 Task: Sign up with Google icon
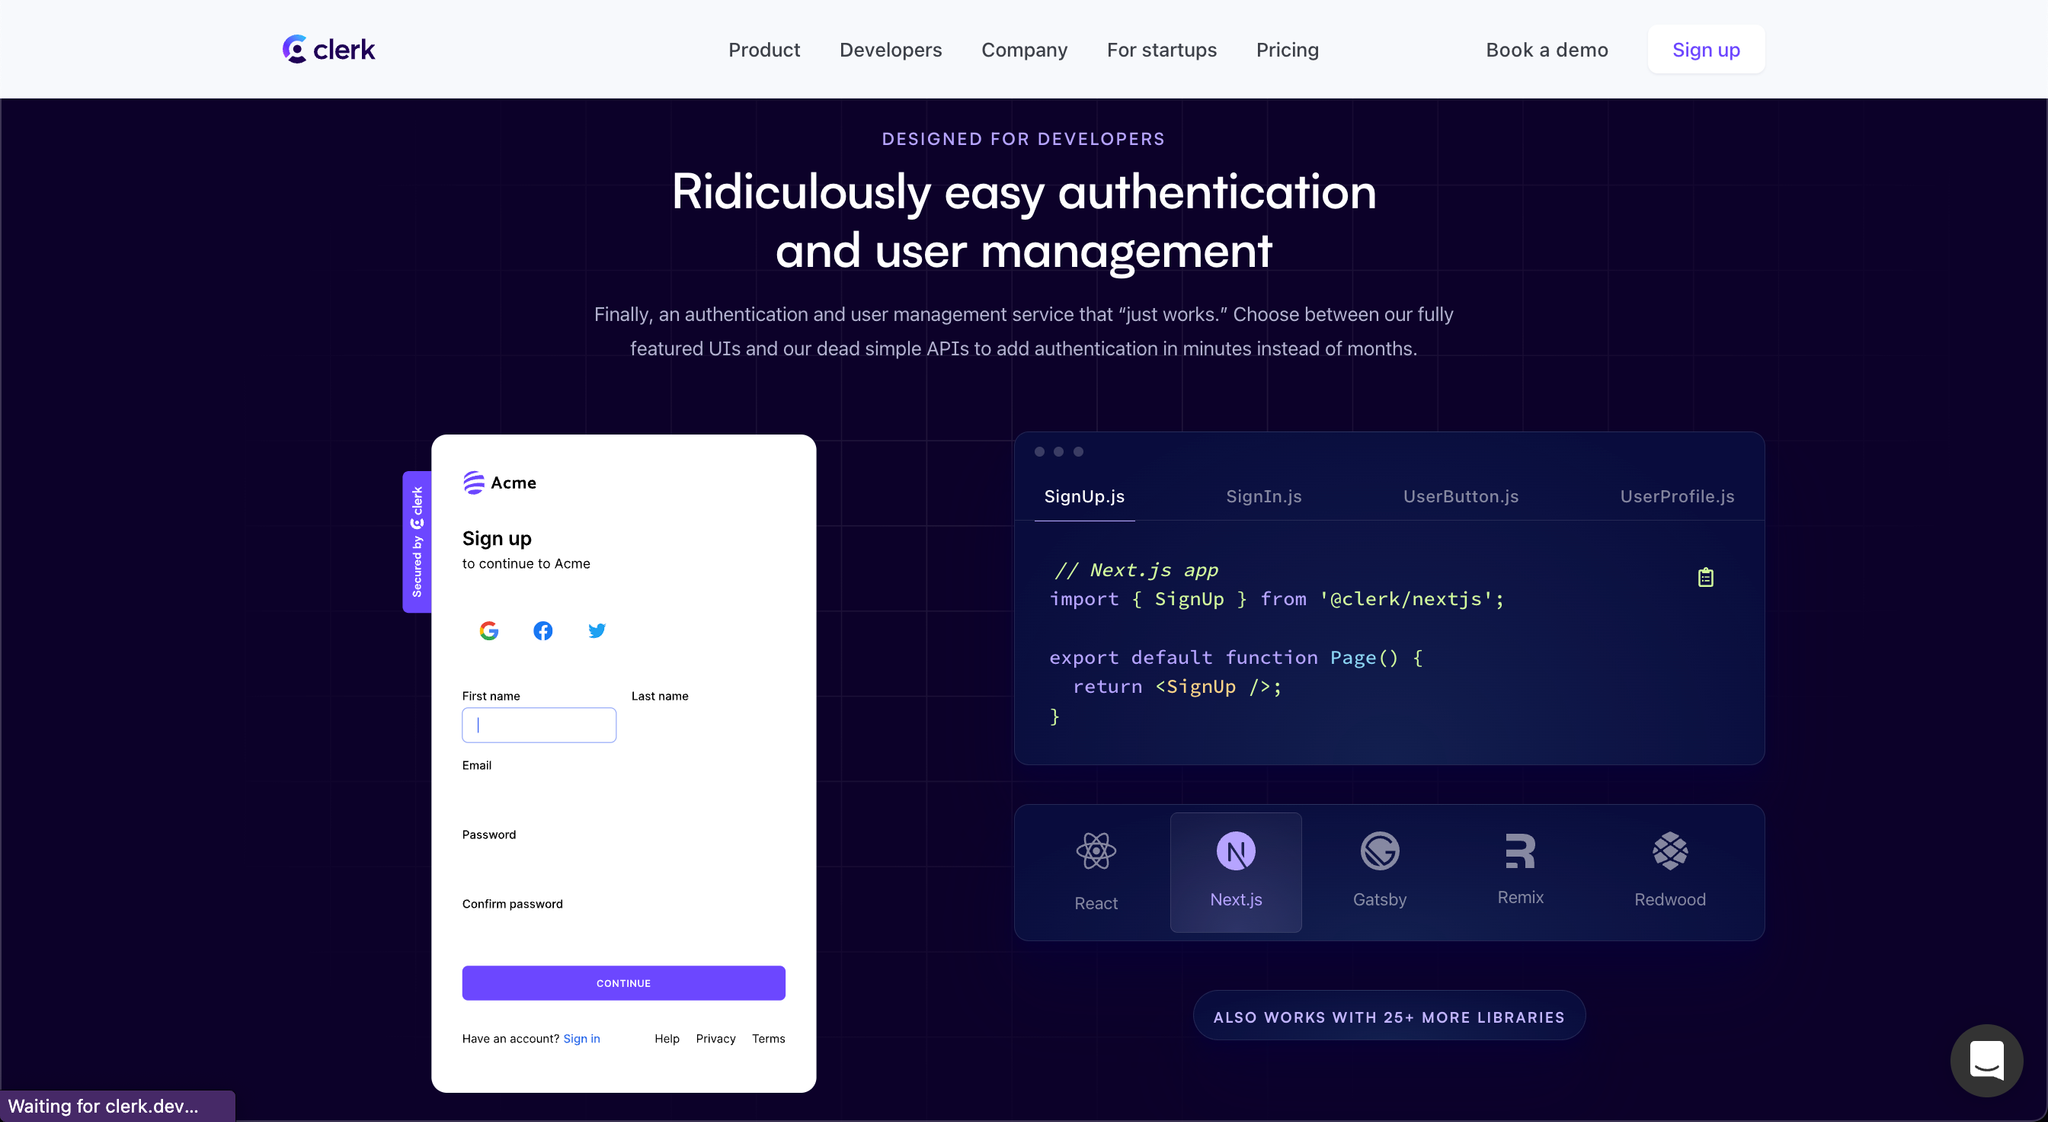pyautogui.click(x=489, y=631)
